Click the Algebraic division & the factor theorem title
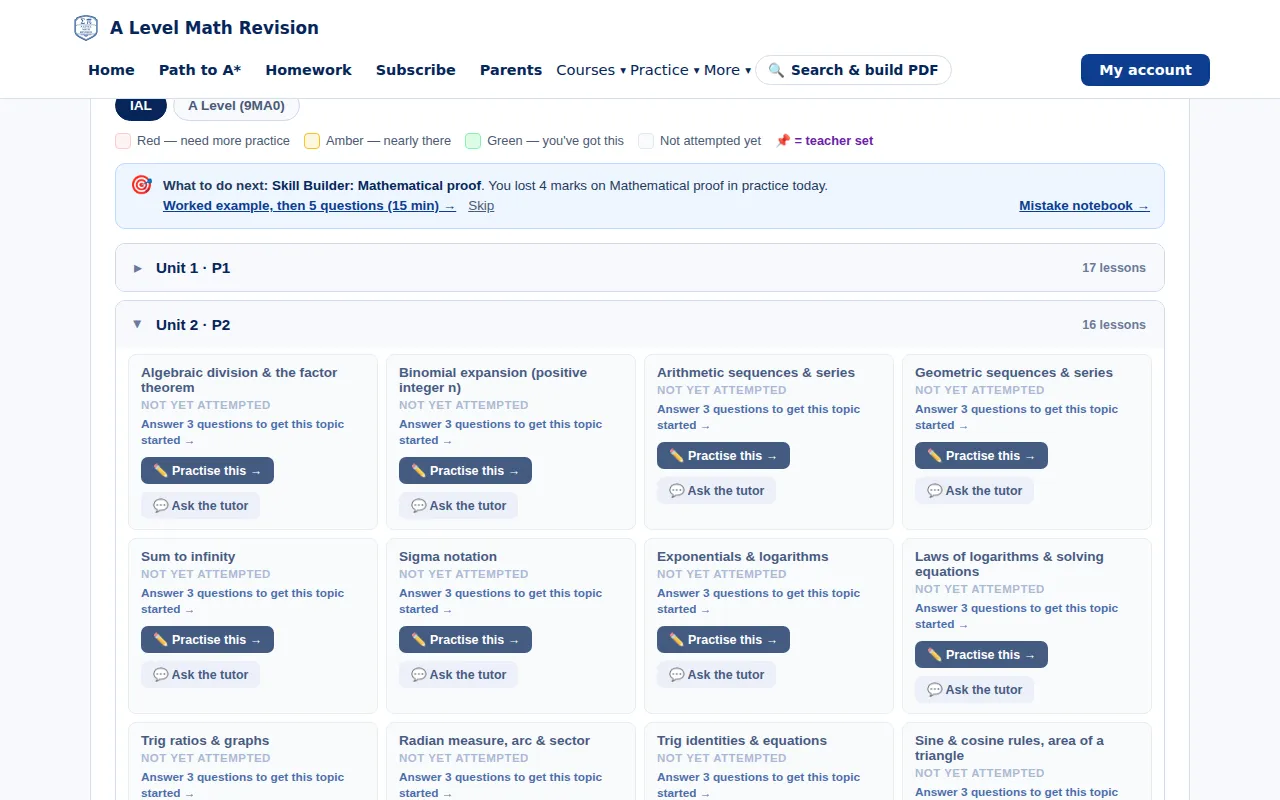 pos(239,380)
